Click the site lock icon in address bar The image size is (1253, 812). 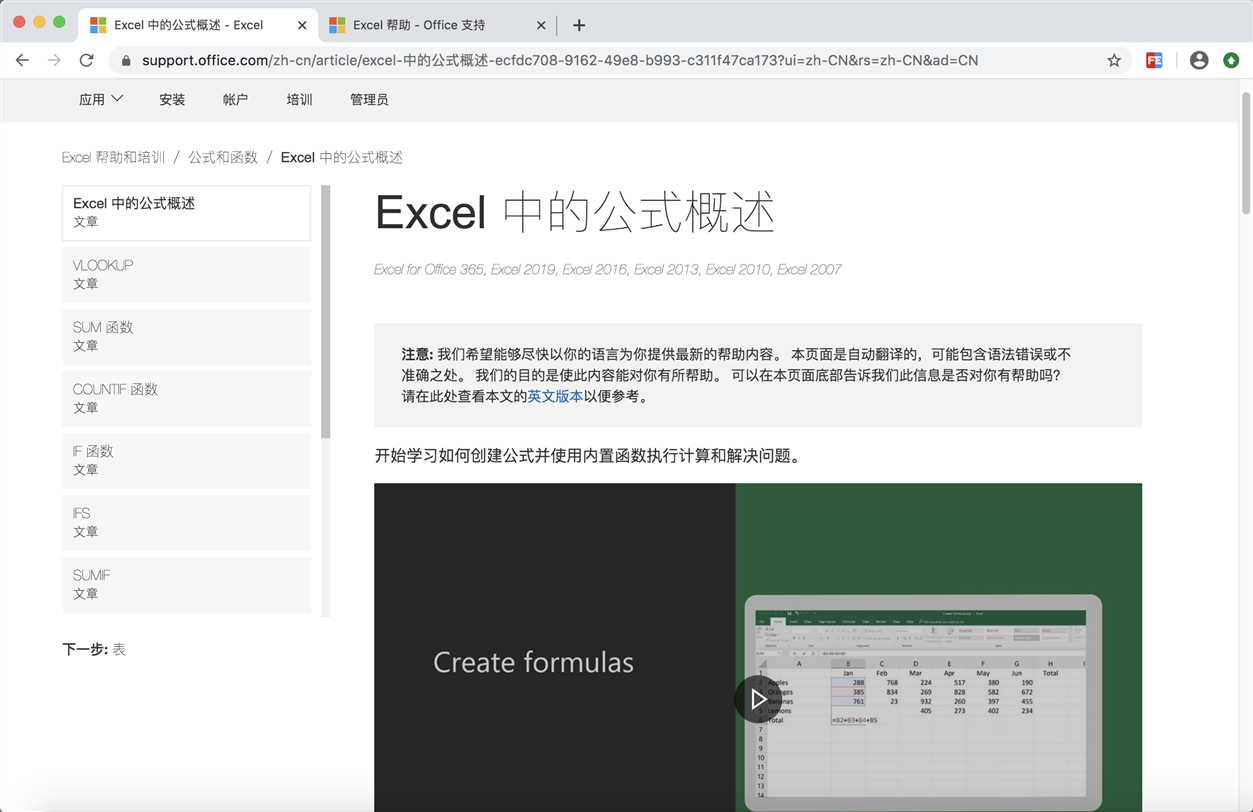pos(126,60)
